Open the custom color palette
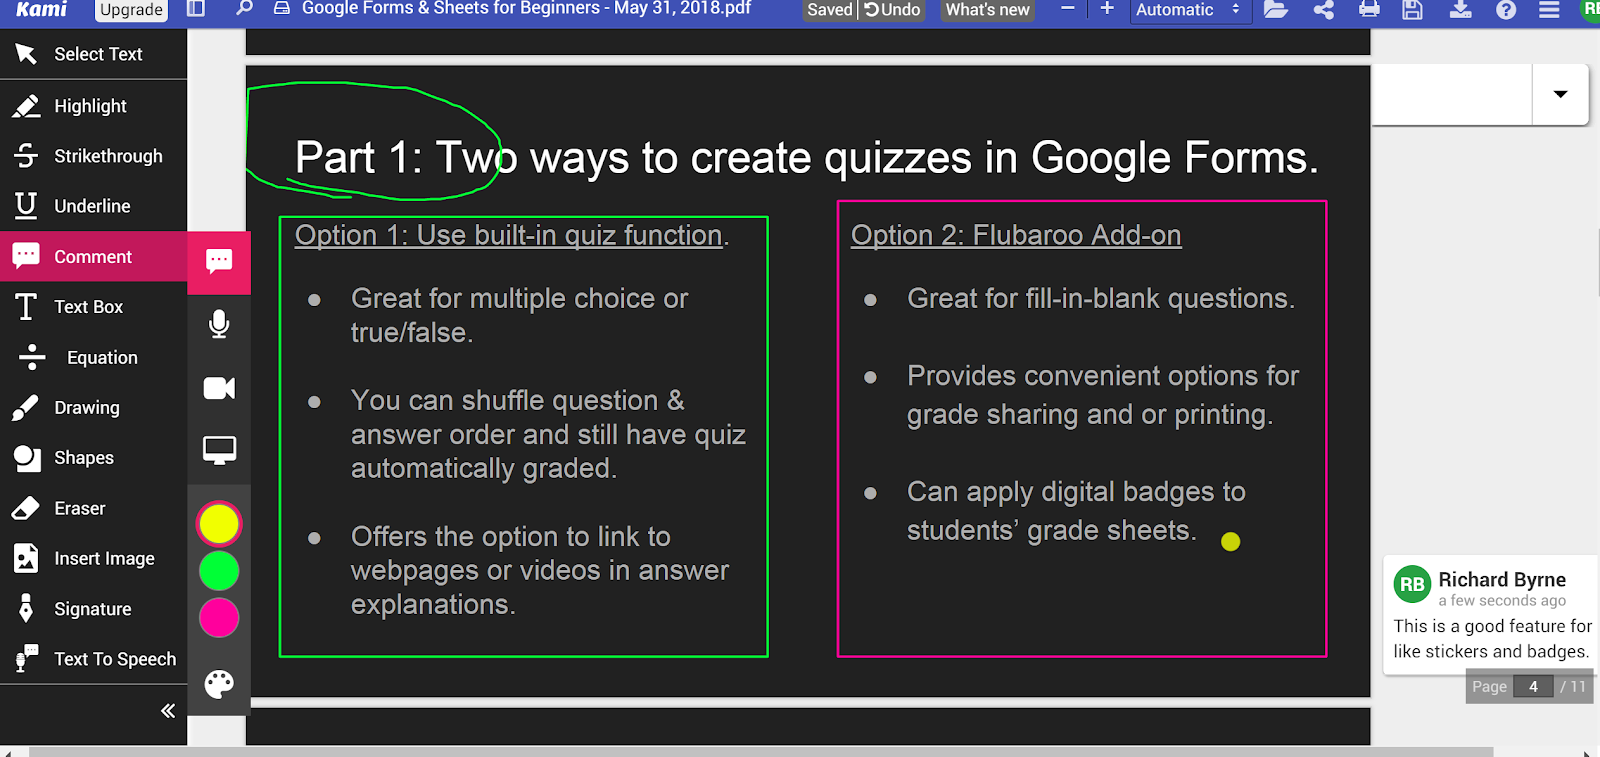The width and height of the screenshot is (1600, 757). point(219,684)
